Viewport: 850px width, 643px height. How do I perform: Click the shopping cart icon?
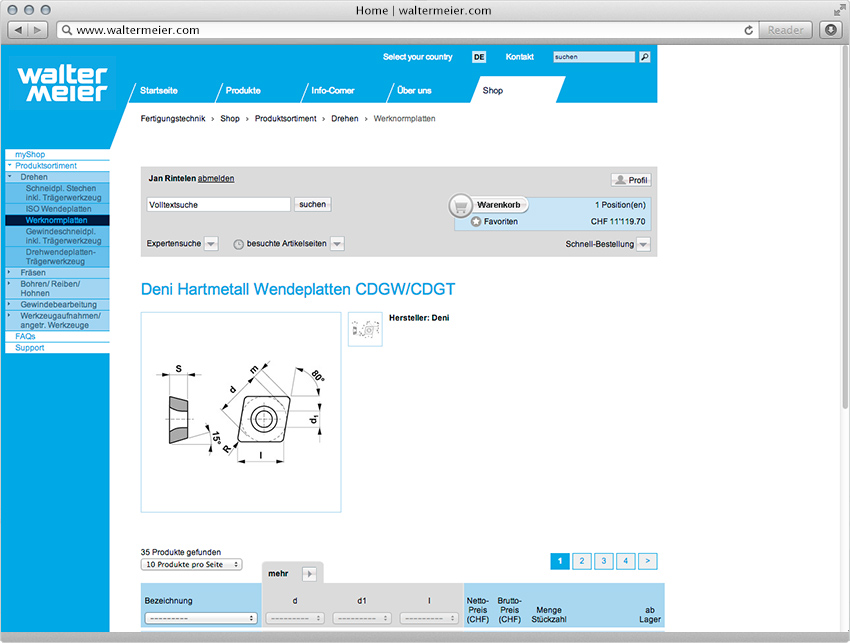click(x=461, y=207)
